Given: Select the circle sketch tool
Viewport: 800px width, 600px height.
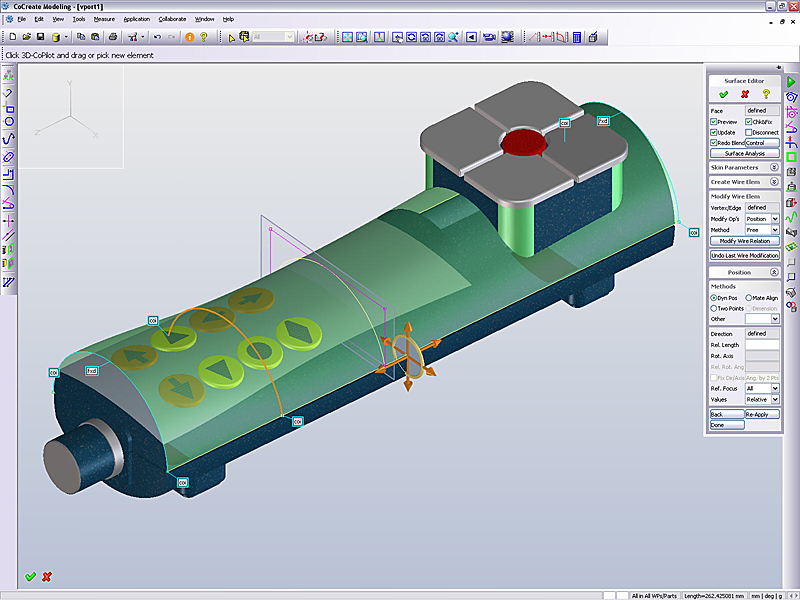Looking at the screenshot, I should pyautogui.click(x=9, y=122).
